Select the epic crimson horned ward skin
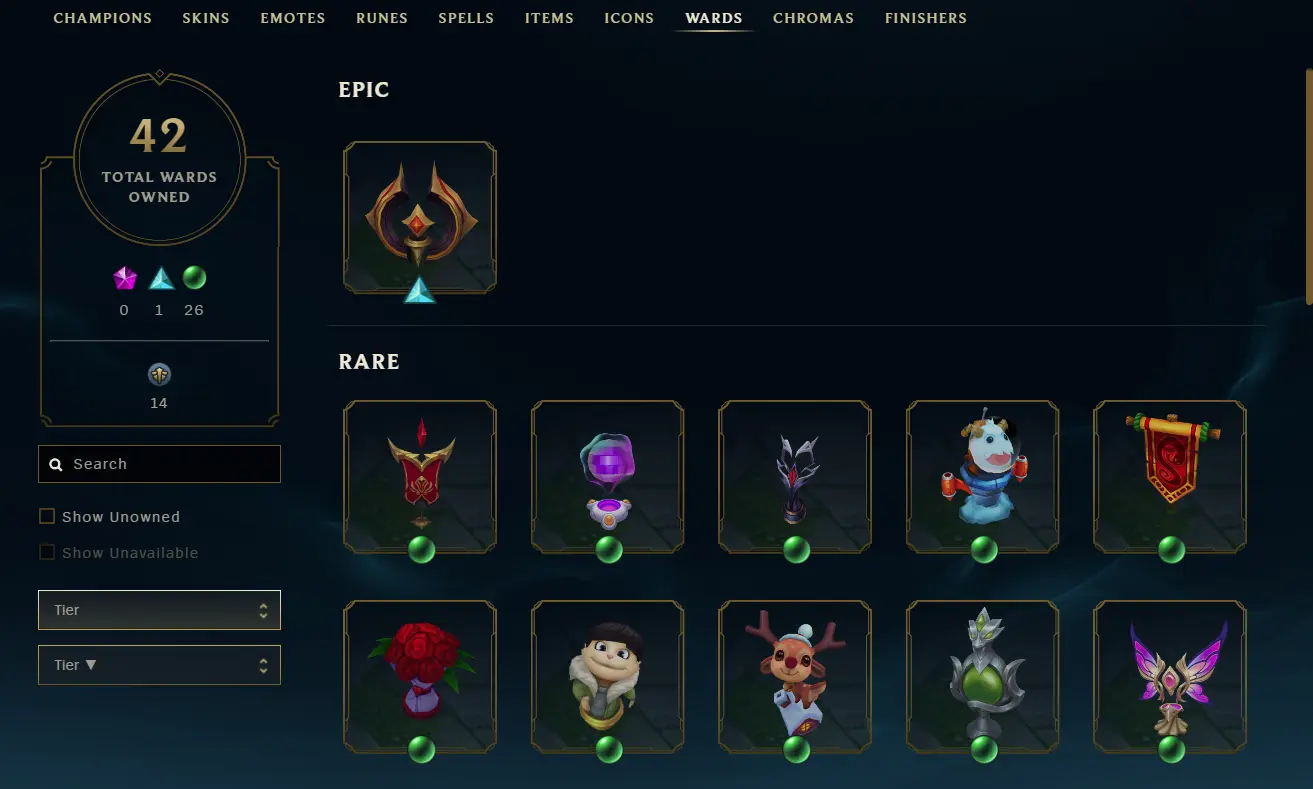Viewport: 1313px width, 789px height. click(x=420, y=218)
